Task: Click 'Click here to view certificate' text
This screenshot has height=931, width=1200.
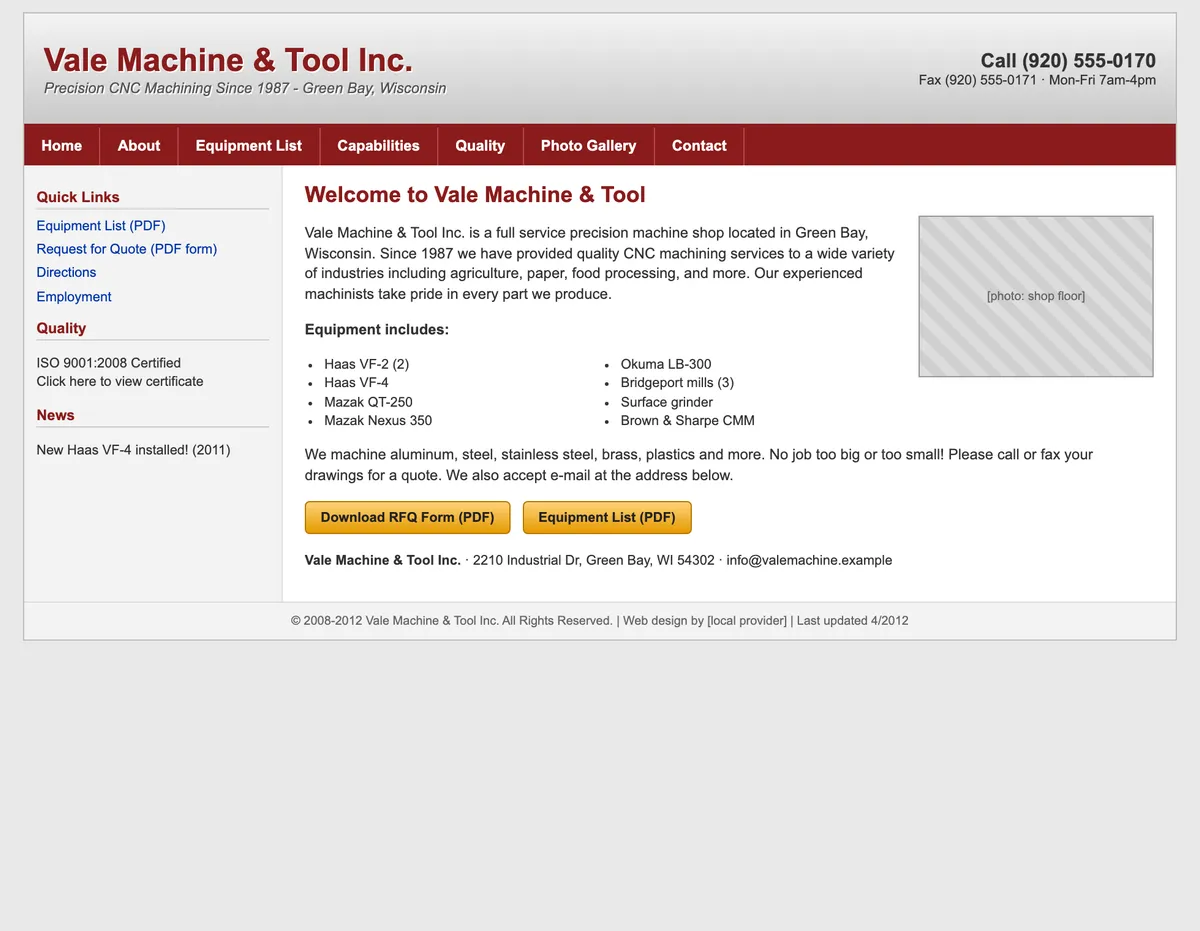Action: tap(120, 381)
